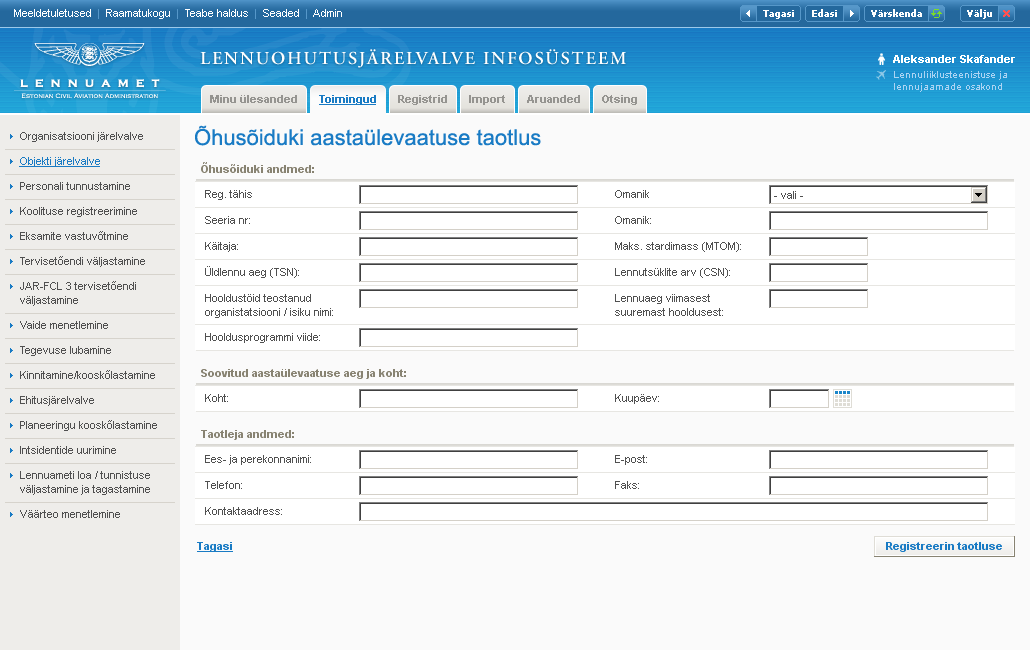Open the Teabe haldus menu
The height and width of the screenshot is (650, 1030).
tap(216, 13)
